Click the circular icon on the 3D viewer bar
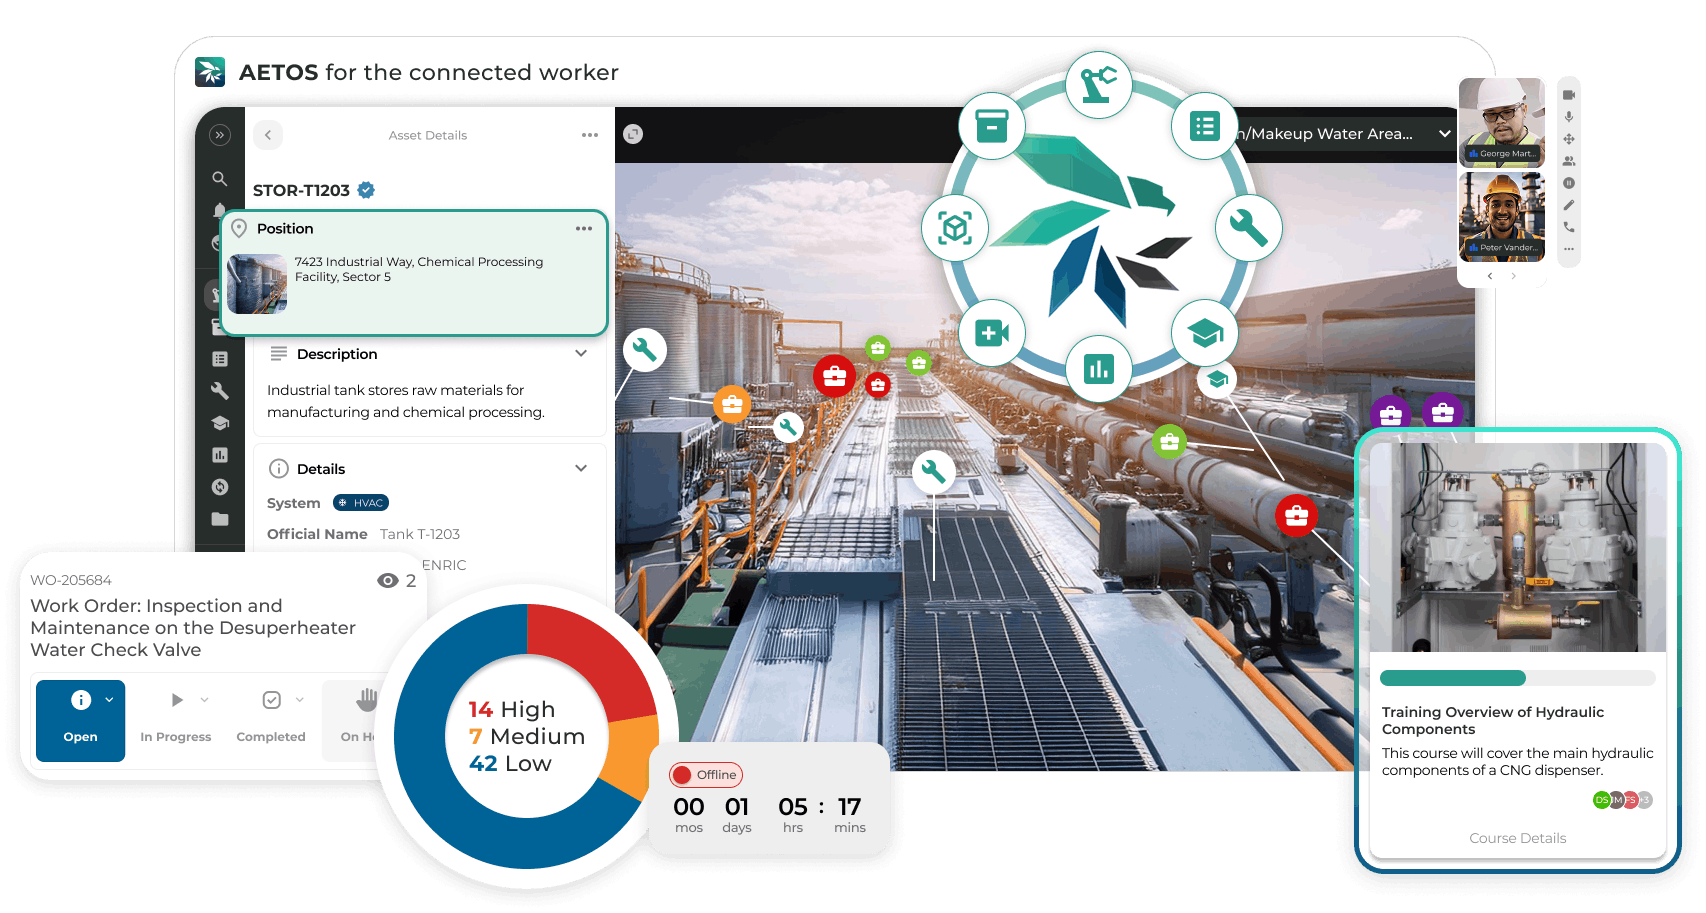 coord(633,134)
